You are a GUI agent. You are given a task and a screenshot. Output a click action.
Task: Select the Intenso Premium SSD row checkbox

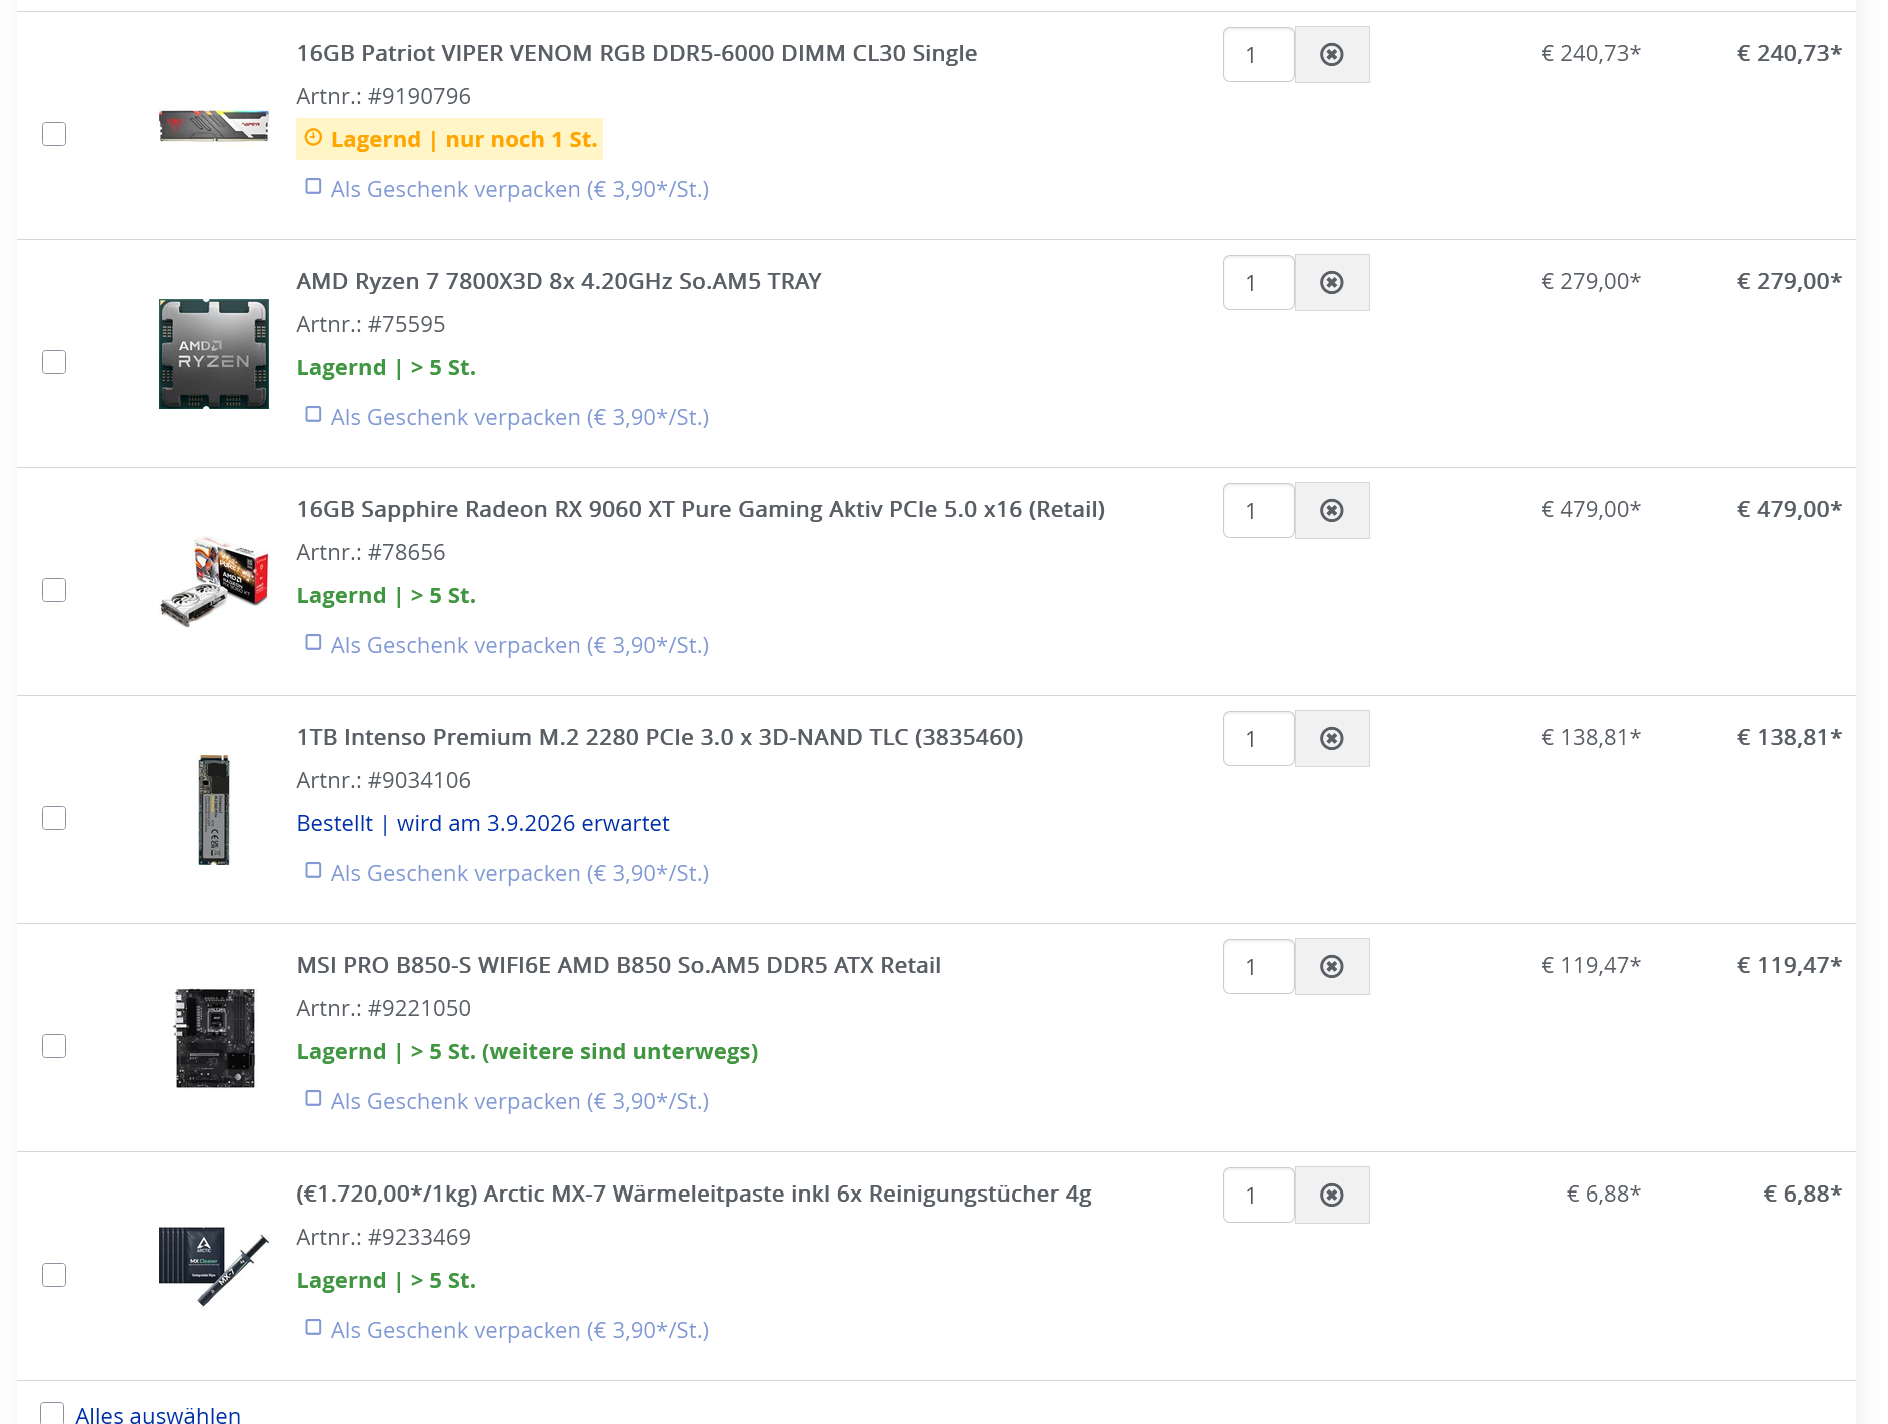(54, 818)
